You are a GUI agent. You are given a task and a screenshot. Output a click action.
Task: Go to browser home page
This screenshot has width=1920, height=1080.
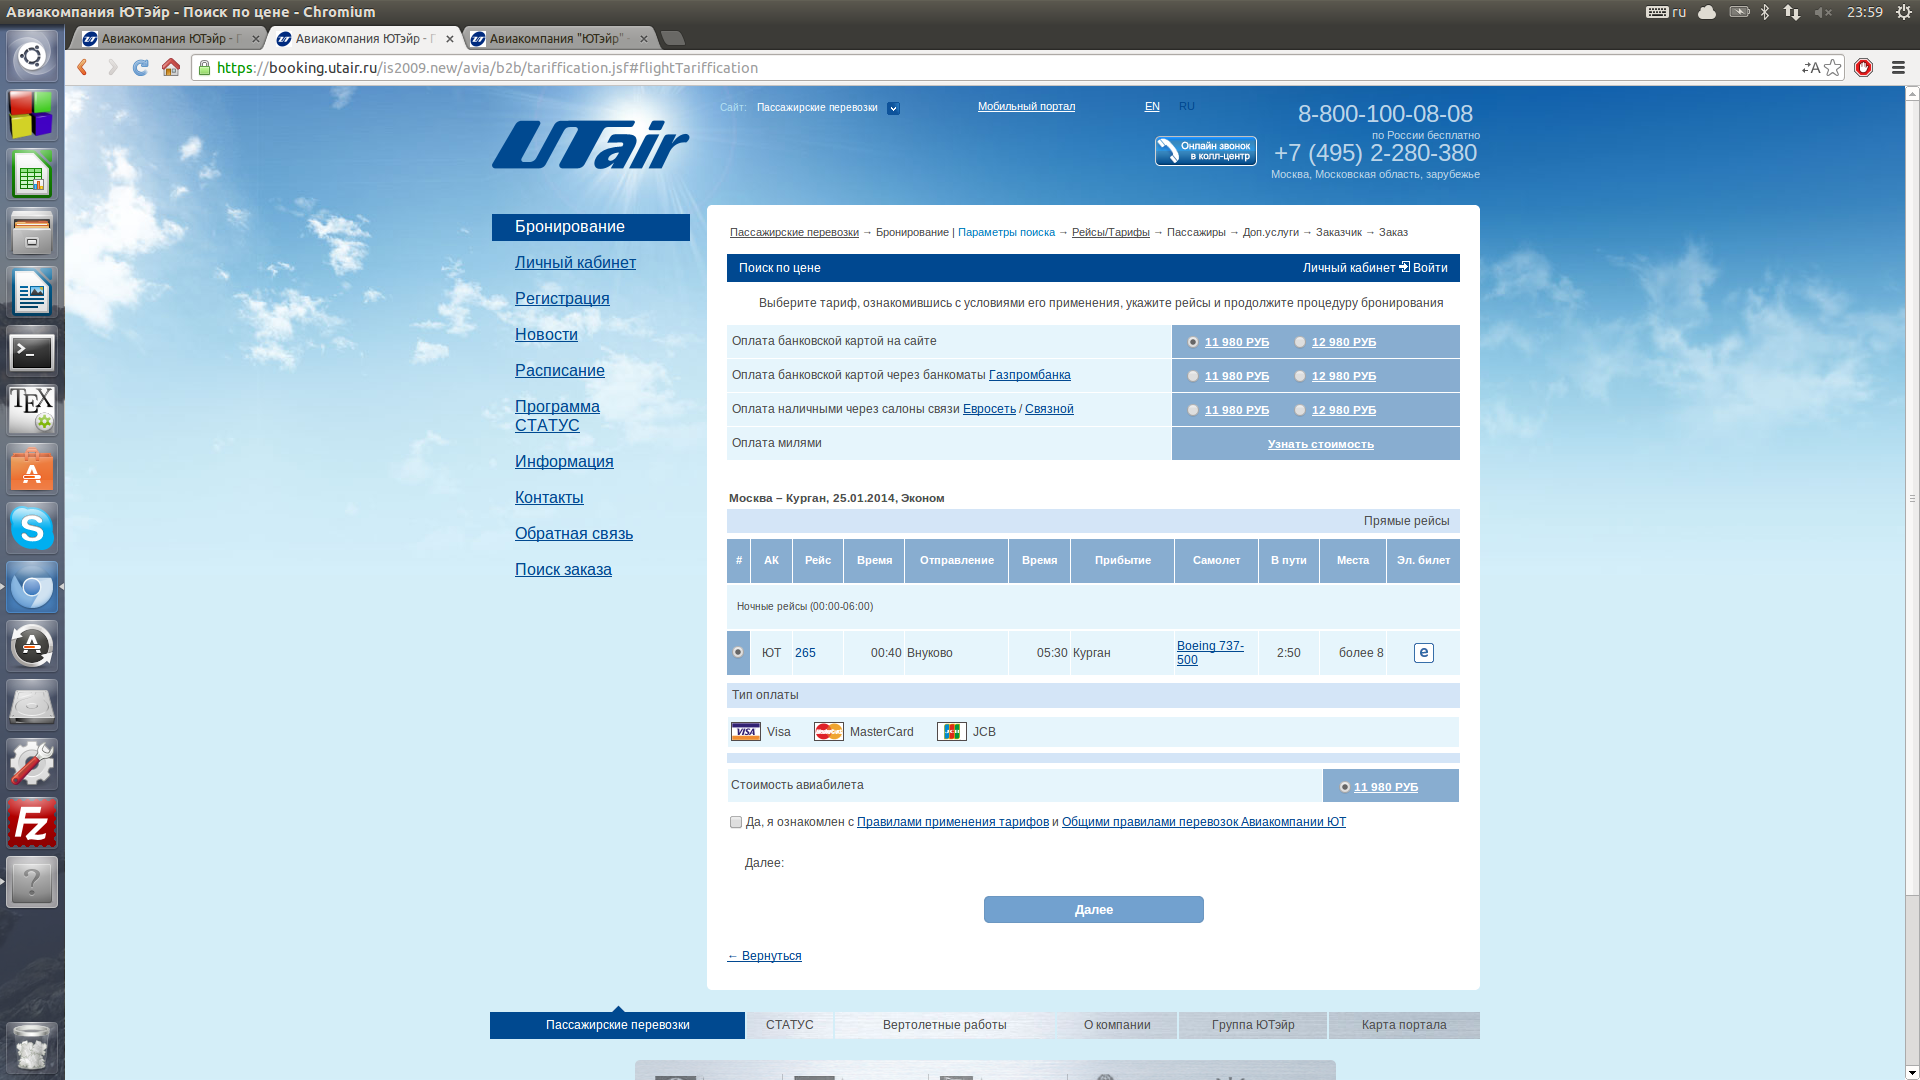(x=171, y=67)
